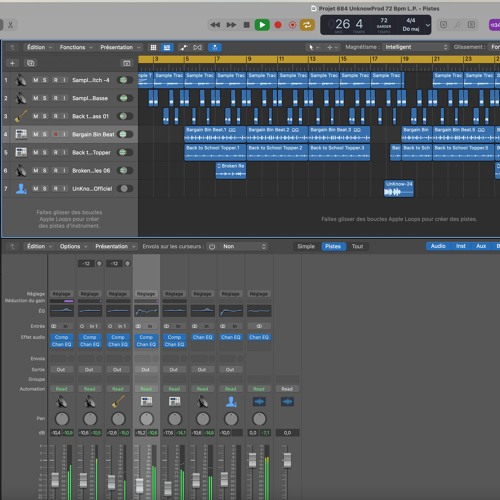The height and width of the screenshot is (500, 500).
Task: Toggle the automation view icon in tracks toolbar
Action: (x=183, y=47)
